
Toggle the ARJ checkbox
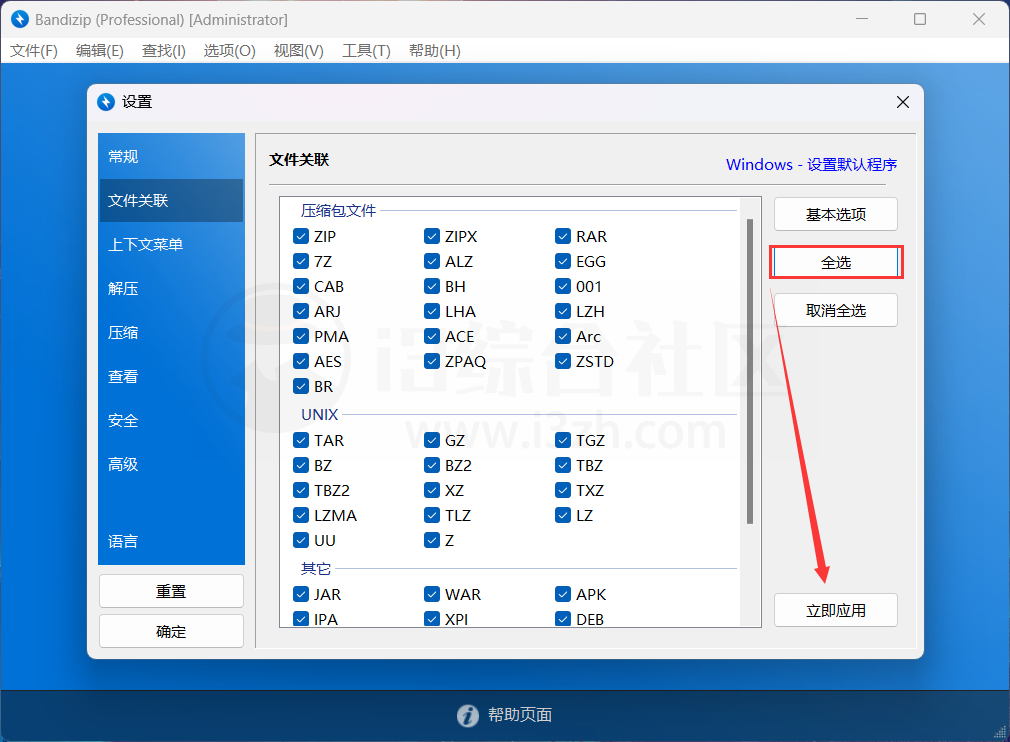pos(301,311)
